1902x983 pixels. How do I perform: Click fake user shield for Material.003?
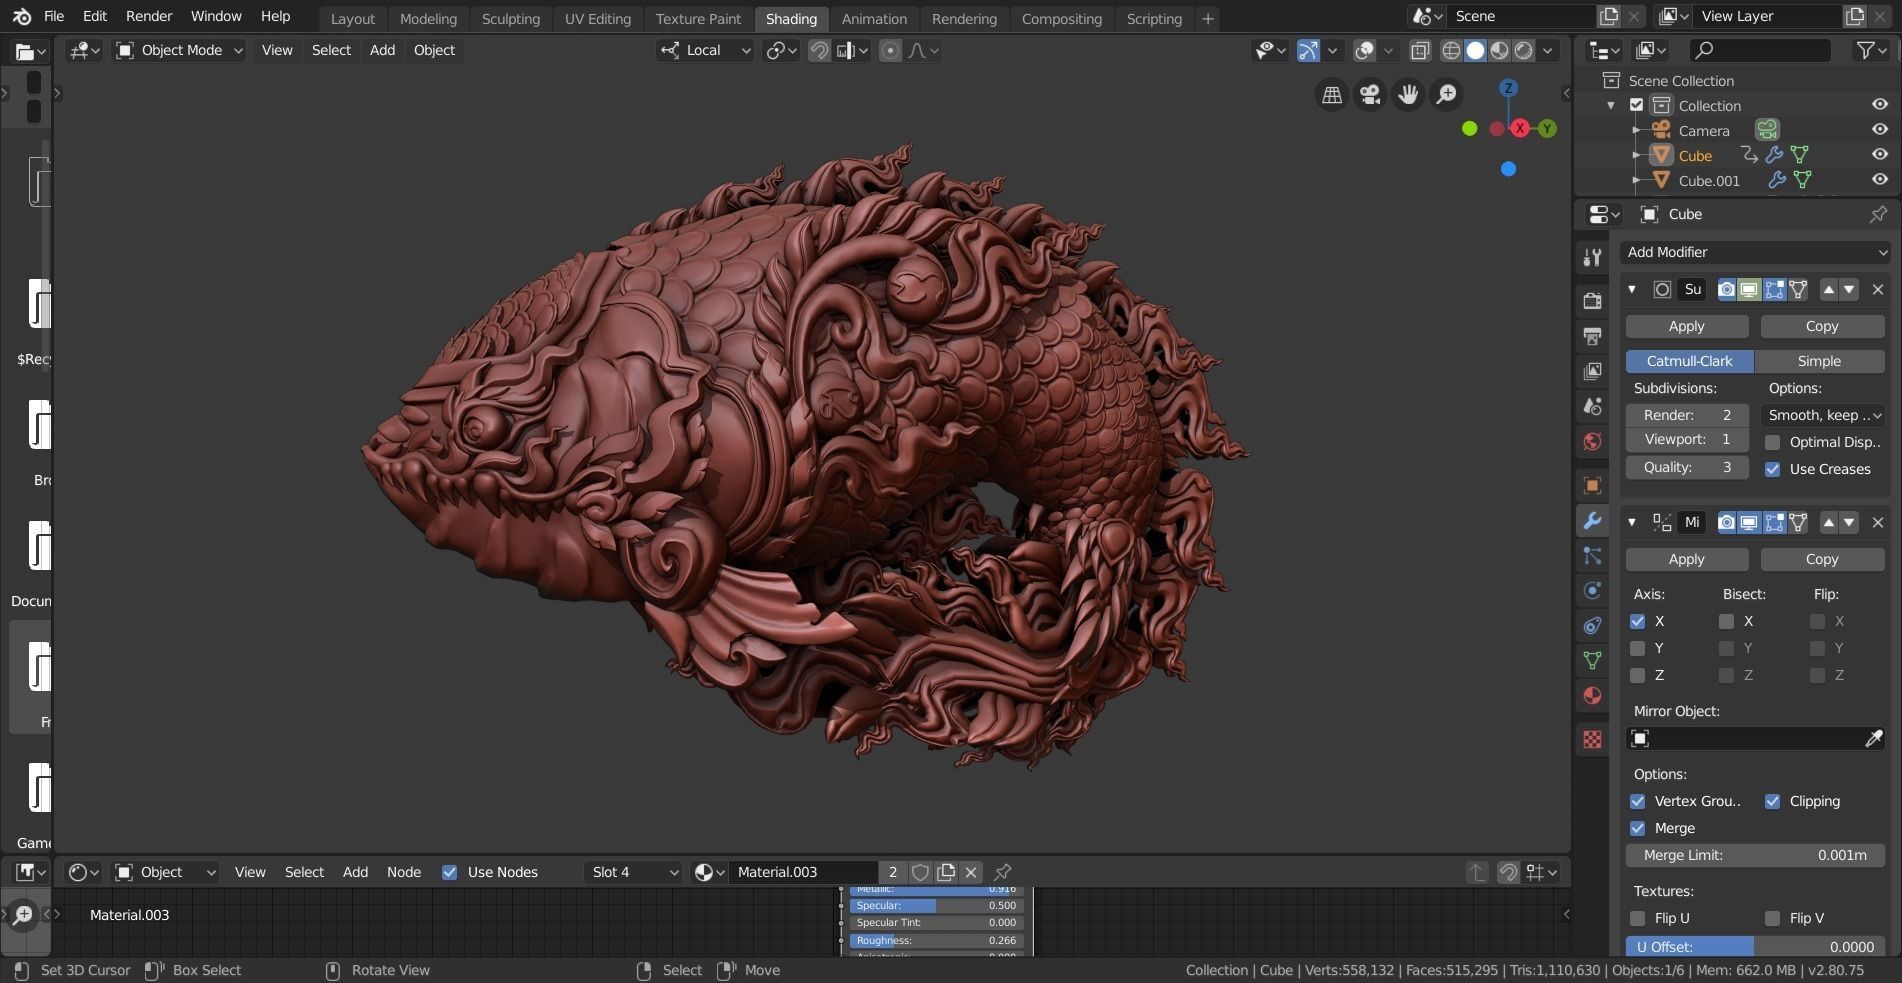point(921,872)
